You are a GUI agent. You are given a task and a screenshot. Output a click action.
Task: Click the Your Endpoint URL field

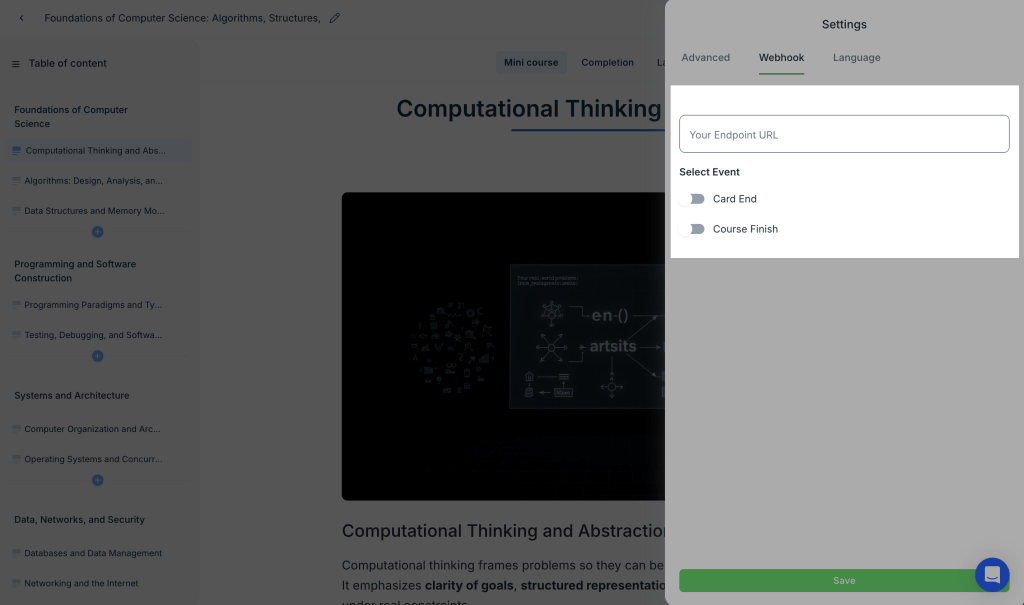843,135
